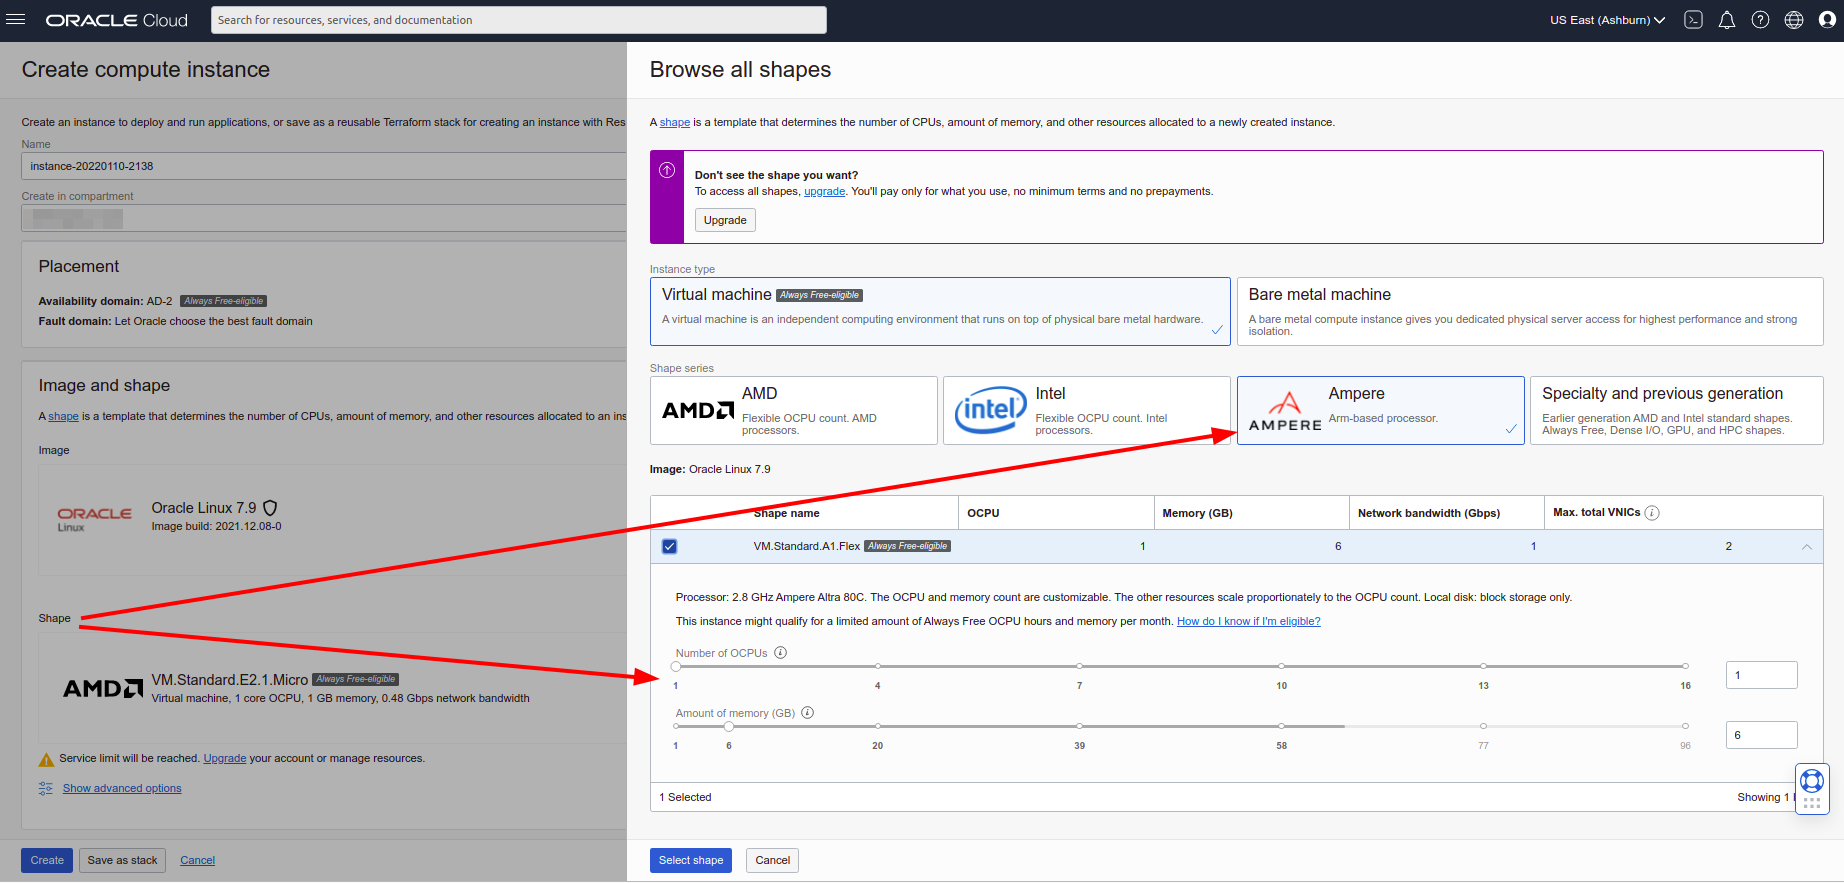Click the Create in compartment field

(x=324, y=218)
